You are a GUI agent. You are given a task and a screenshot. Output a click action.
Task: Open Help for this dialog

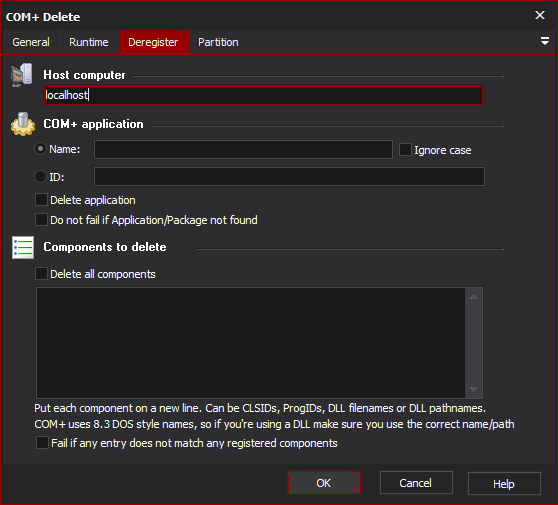504,484
